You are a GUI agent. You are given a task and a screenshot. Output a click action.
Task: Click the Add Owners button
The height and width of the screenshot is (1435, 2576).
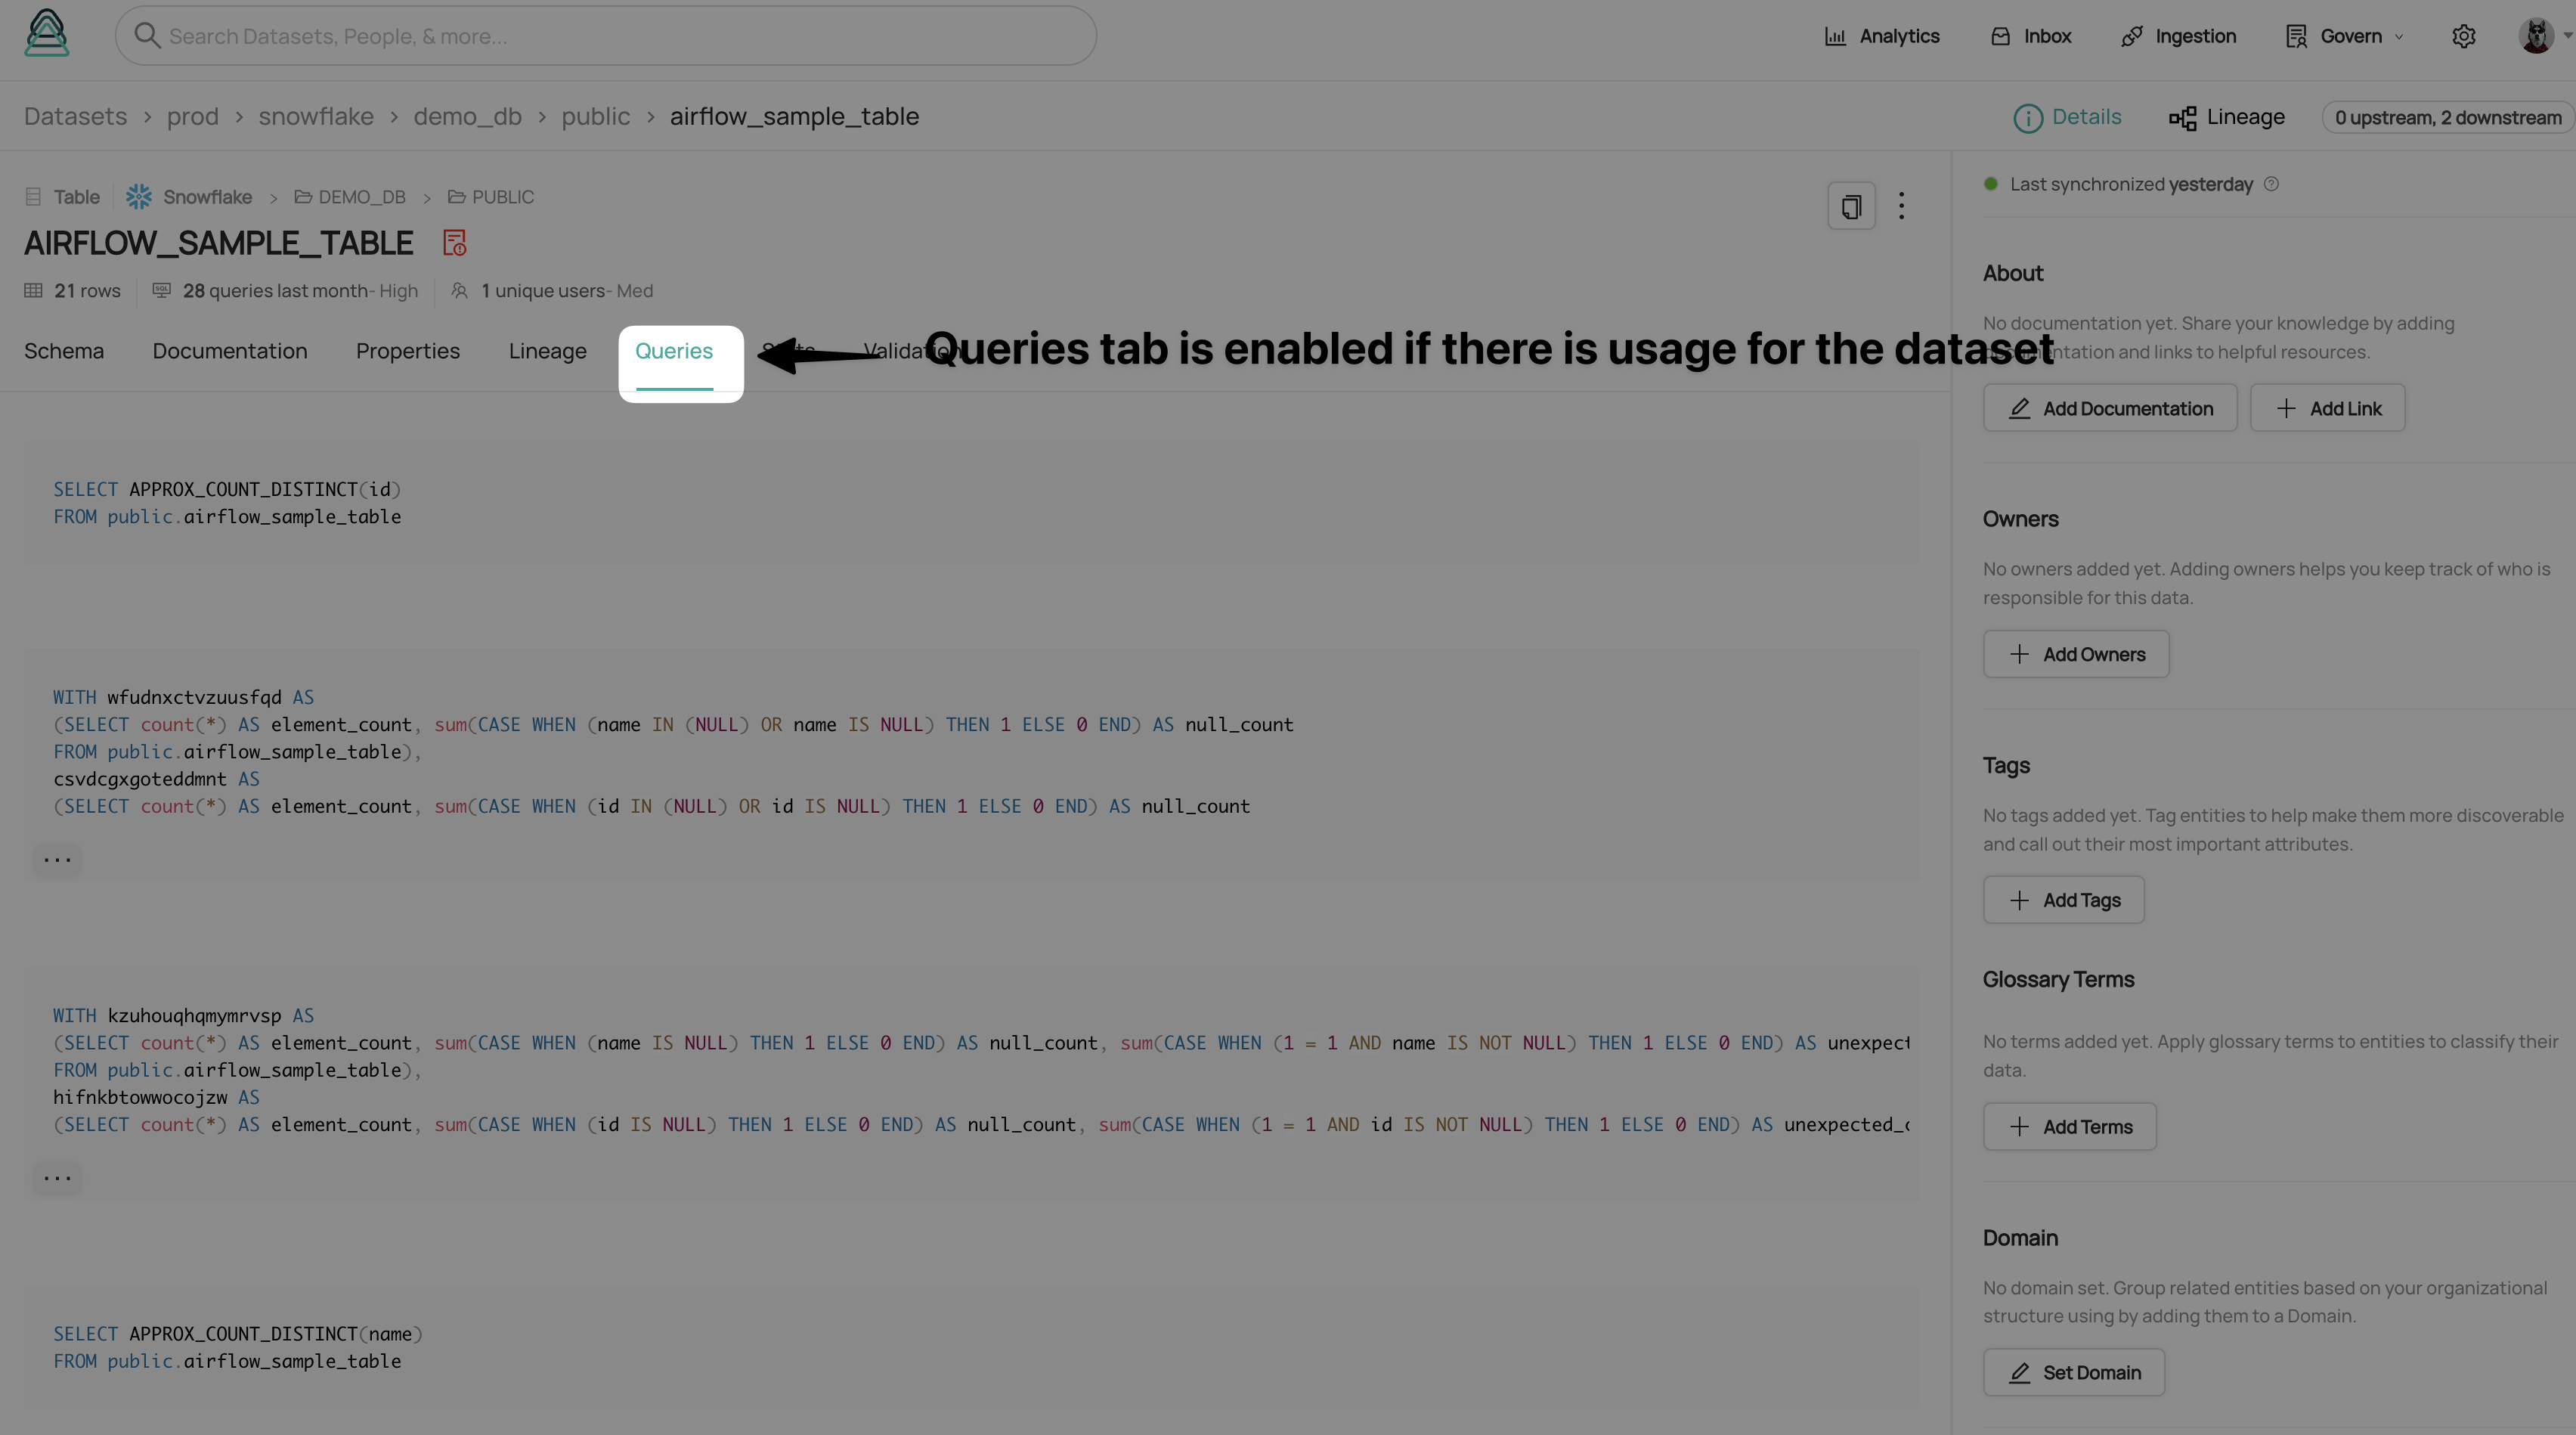point(2076,655)
